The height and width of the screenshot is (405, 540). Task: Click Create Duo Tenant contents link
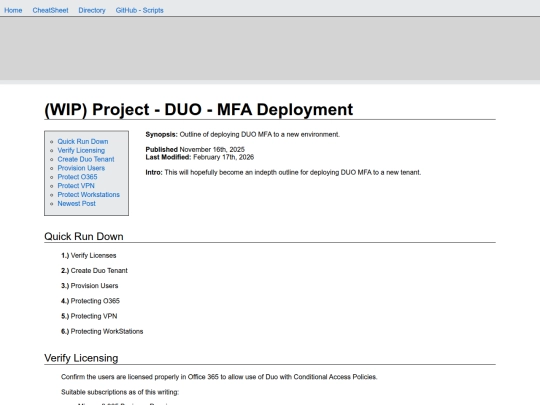(86, 159)
